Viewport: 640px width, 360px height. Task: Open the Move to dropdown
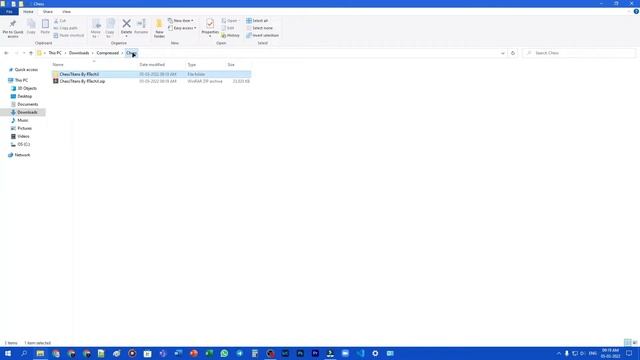(96, 29)
